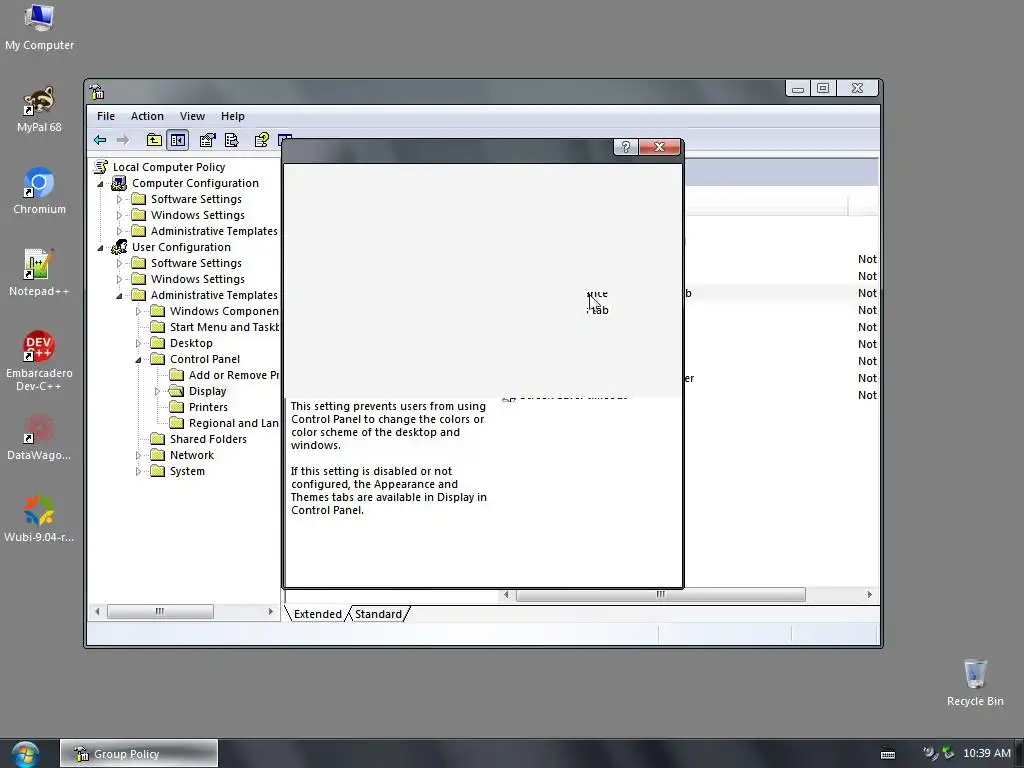Click tree pane scroll-right arrow
This screenshot has height=768, width=1024.
click(x=270, y=611)
